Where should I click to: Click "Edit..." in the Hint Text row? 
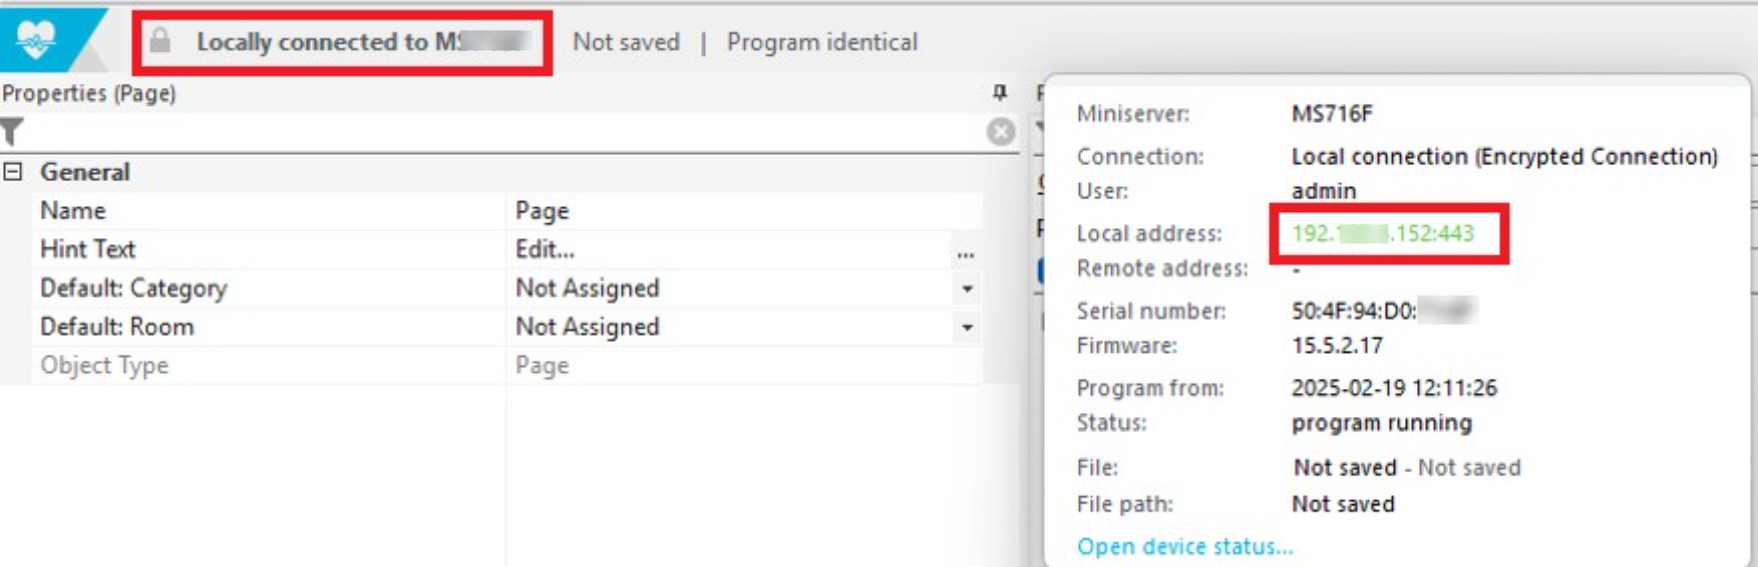click(x=545, y=250)
